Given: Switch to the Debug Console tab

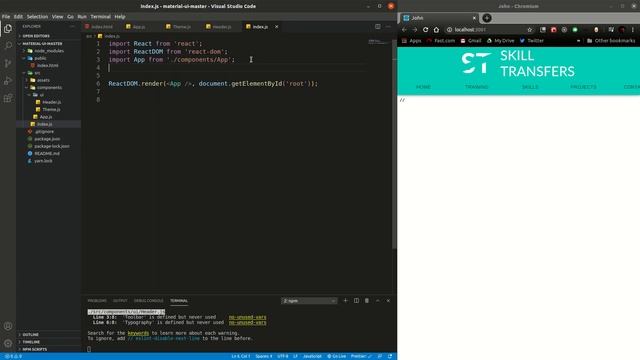Looking at the screenshot, I should (x=149, y=301).
